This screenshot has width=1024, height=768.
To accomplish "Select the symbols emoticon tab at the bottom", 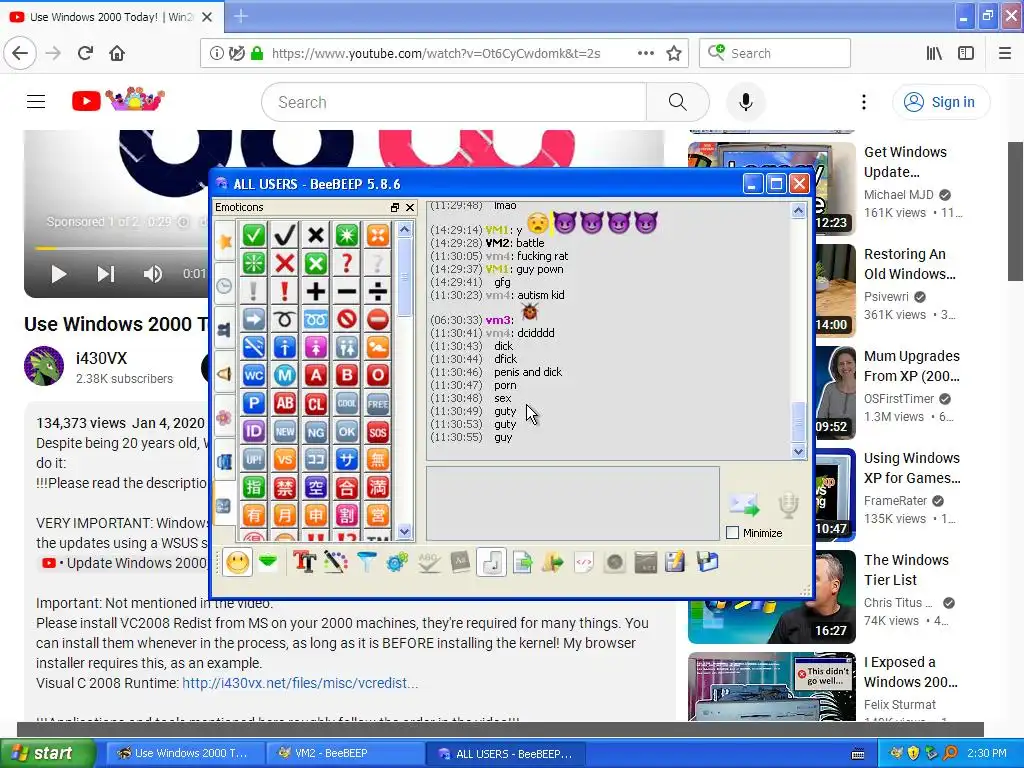I will point(225,505).
